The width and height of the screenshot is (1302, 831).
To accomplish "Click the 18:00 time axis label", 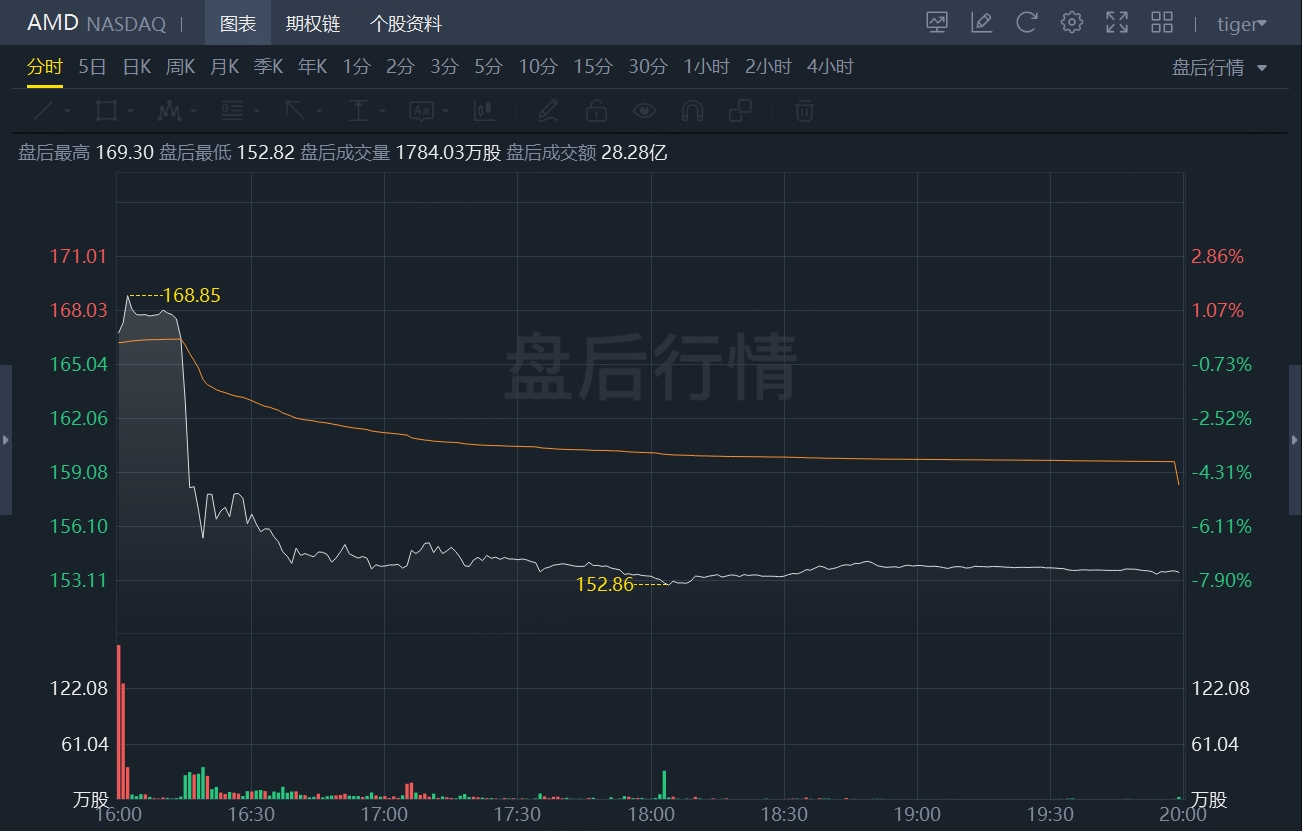I will (x=651, y=814).
